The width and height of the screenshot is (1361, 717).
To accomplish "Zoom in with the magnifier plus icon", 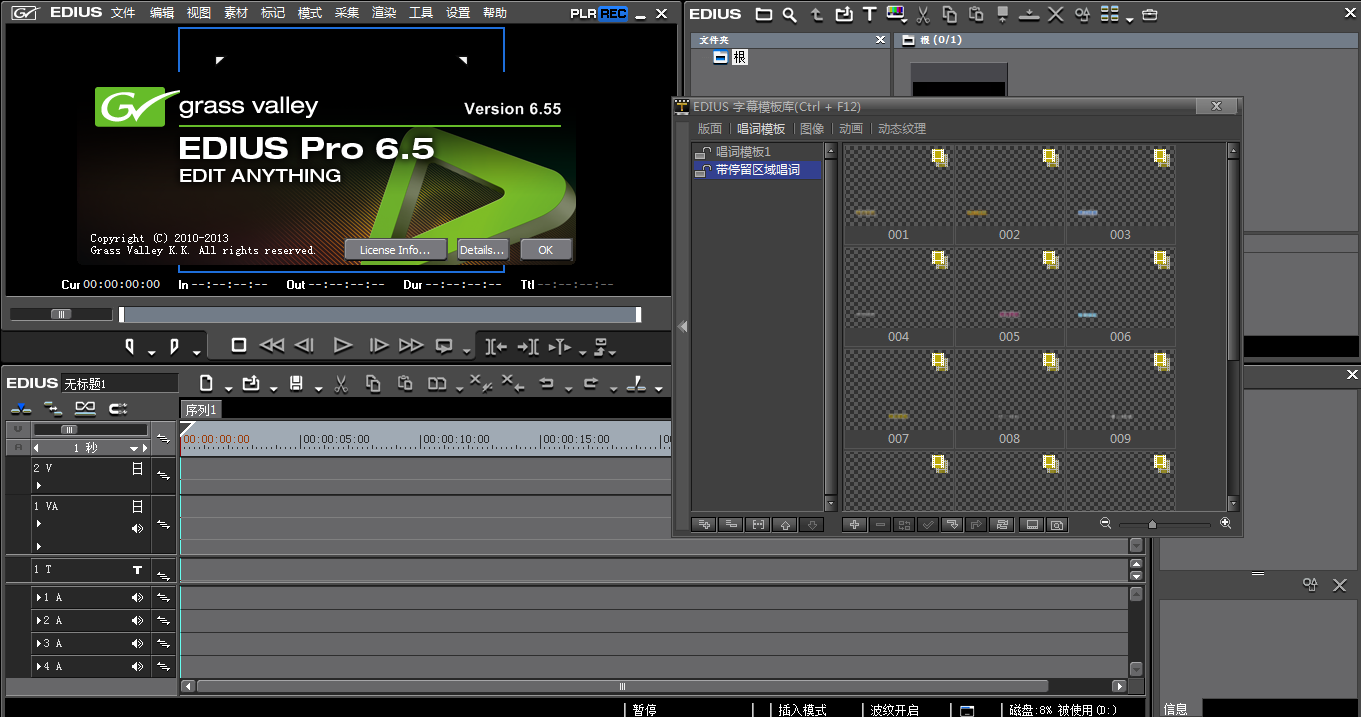I will click(x=1225, y=524).
